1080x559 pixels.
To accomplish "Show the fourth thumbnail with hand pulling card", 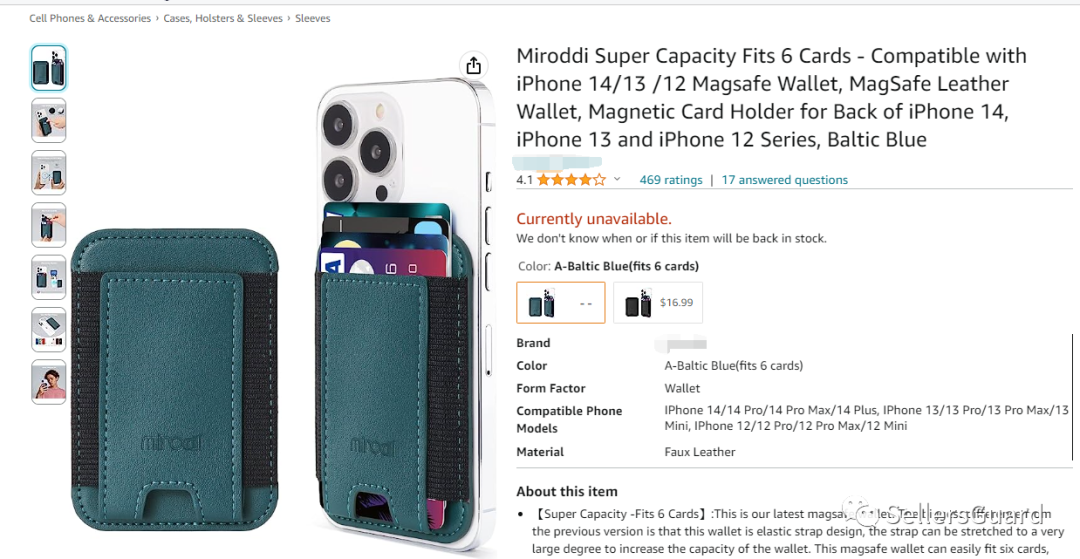I will 48,224.
